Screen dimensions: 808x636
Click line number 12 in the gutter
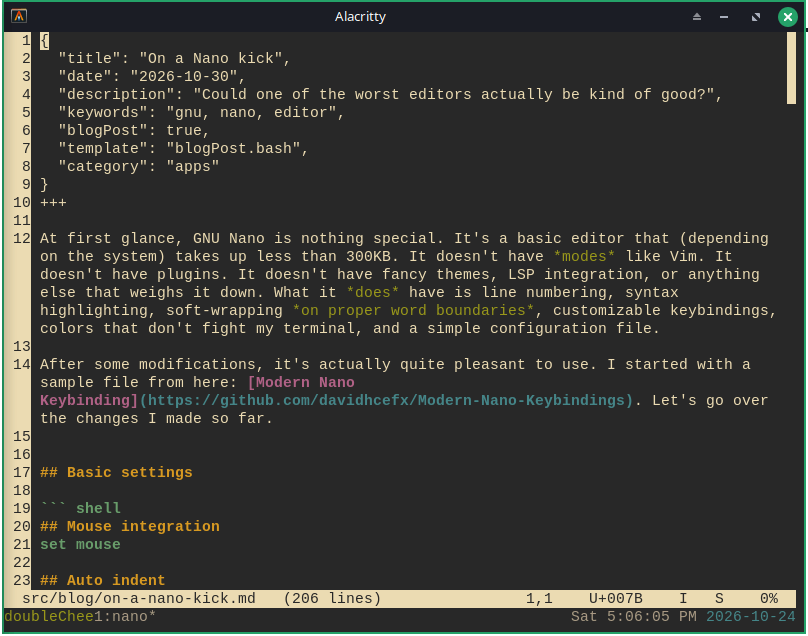coord(22,239)
